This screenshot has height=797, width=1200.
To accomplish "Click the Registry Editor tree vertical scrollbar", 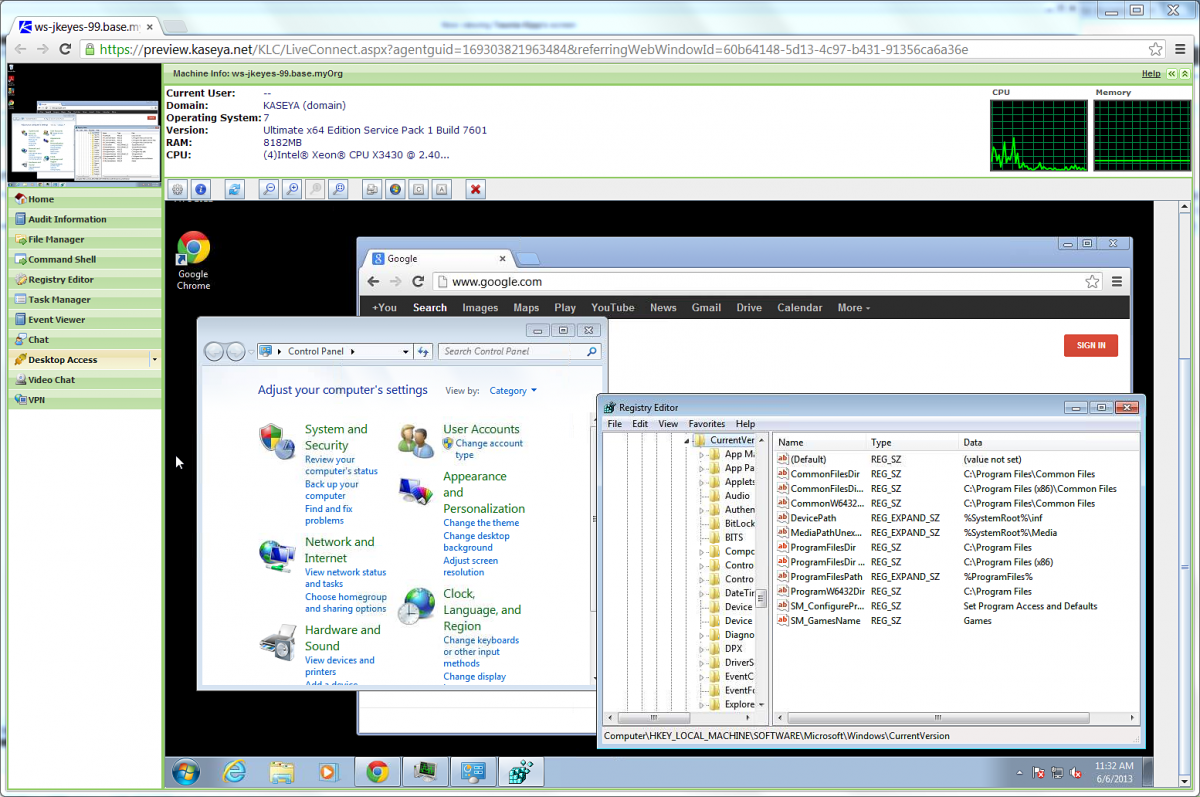I will point(761,598).
